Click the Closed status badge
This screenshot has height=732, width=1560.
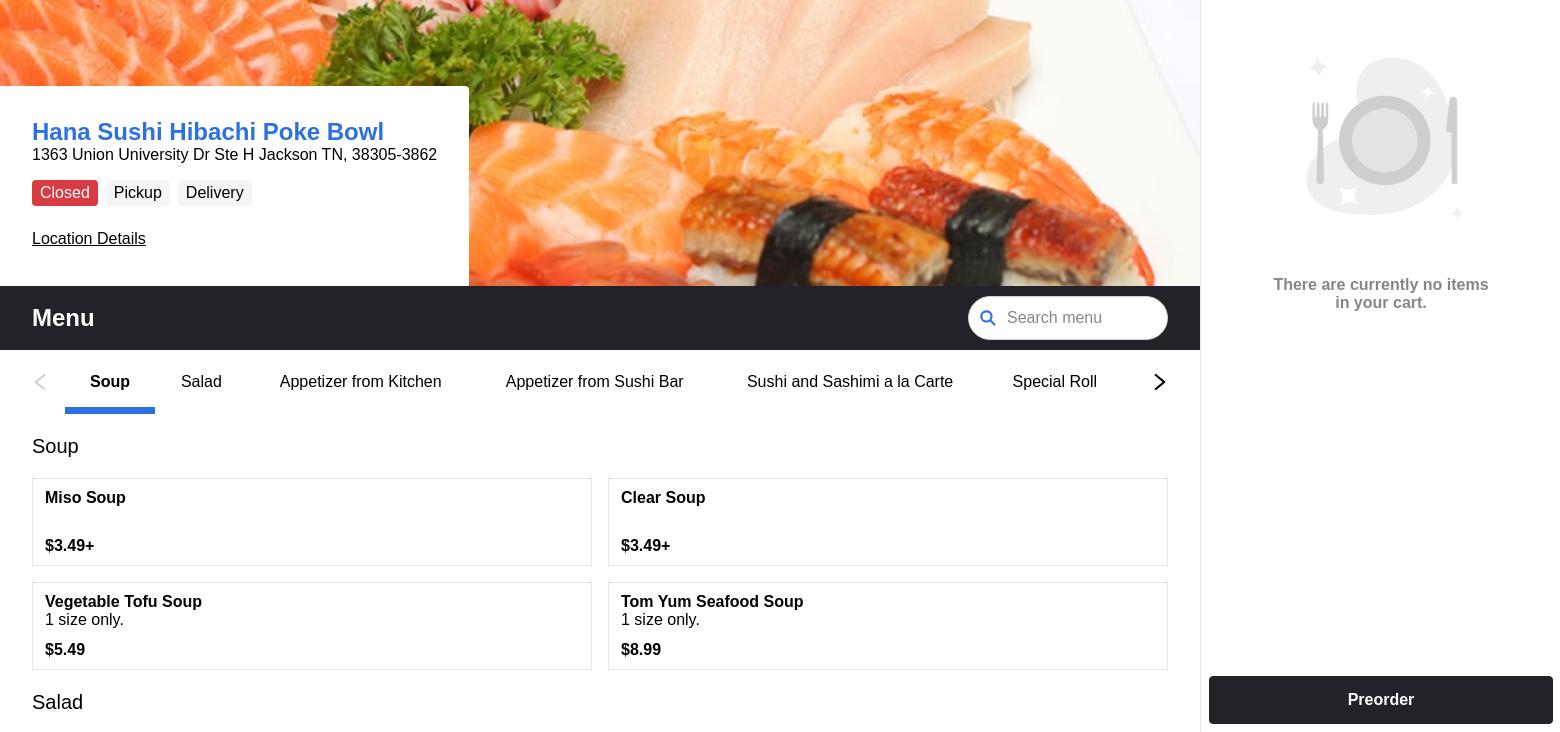65,193
